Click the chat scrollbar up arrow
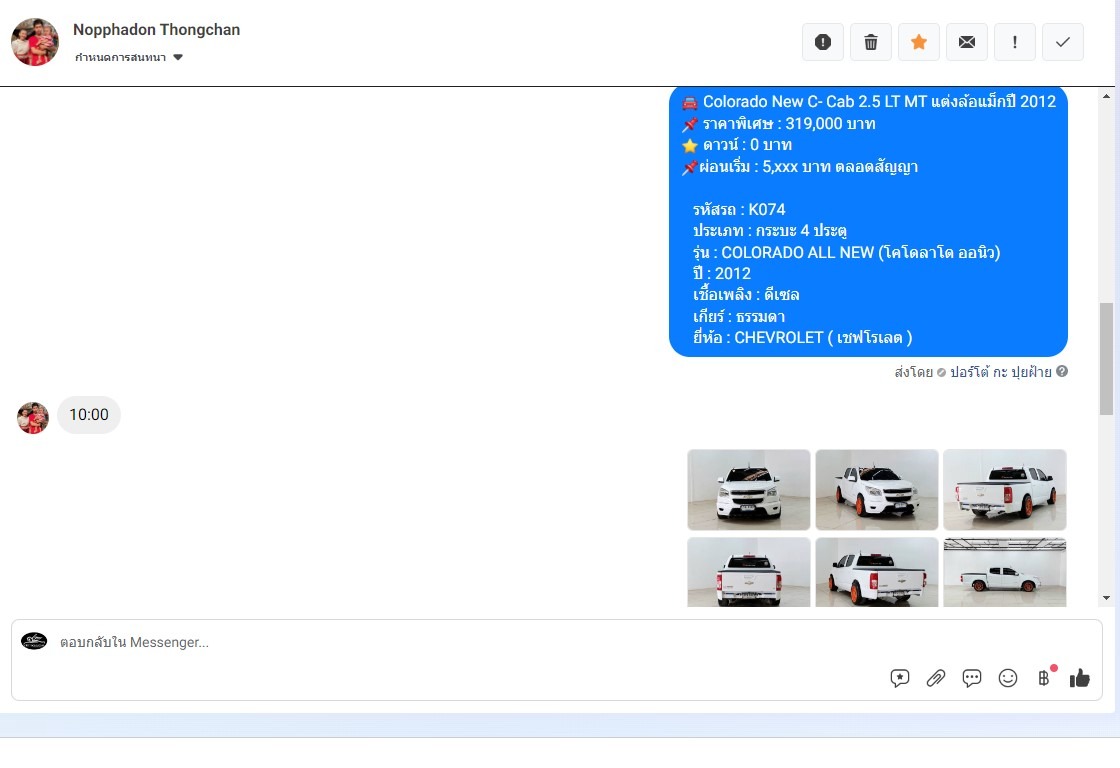The height and width of the screenshot is (768, 1120). tap(1106, 96)
